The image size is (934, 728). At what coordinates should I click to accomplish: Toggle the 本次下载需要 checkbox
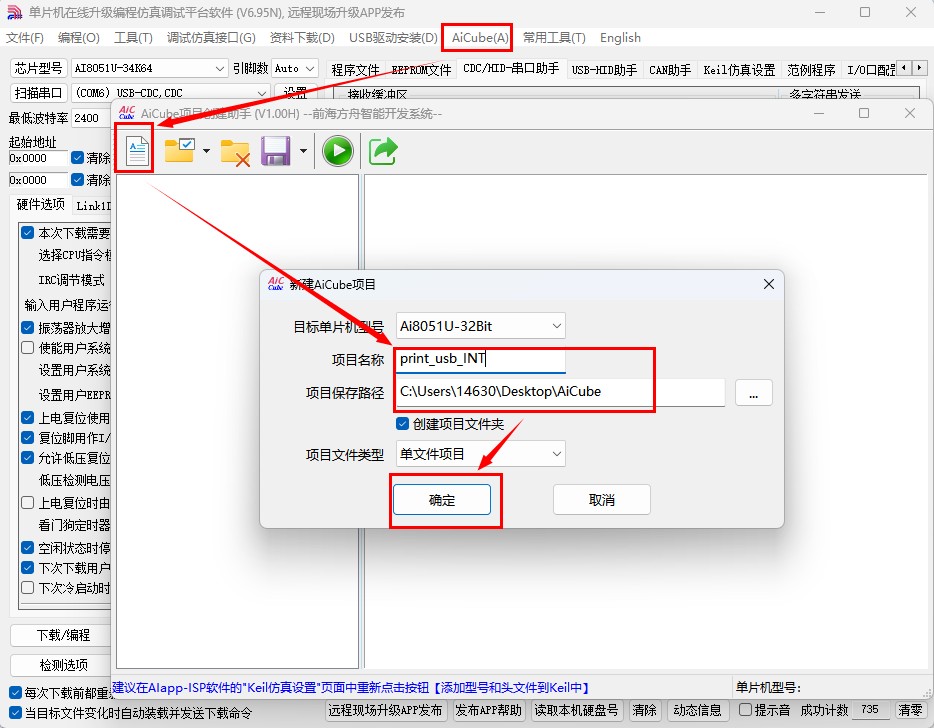(27, 232)
